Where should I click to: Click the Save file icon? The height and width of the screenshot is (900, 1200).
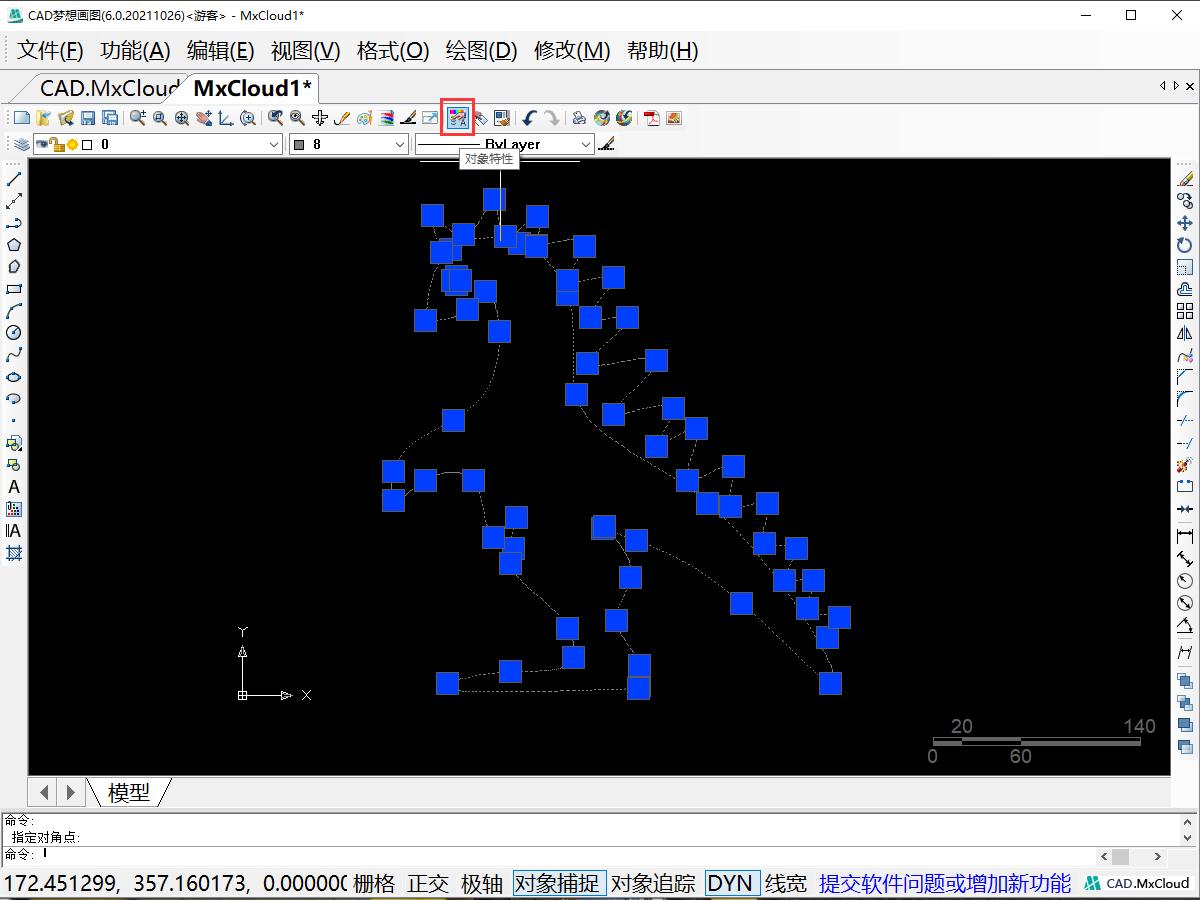coord(88,118)
